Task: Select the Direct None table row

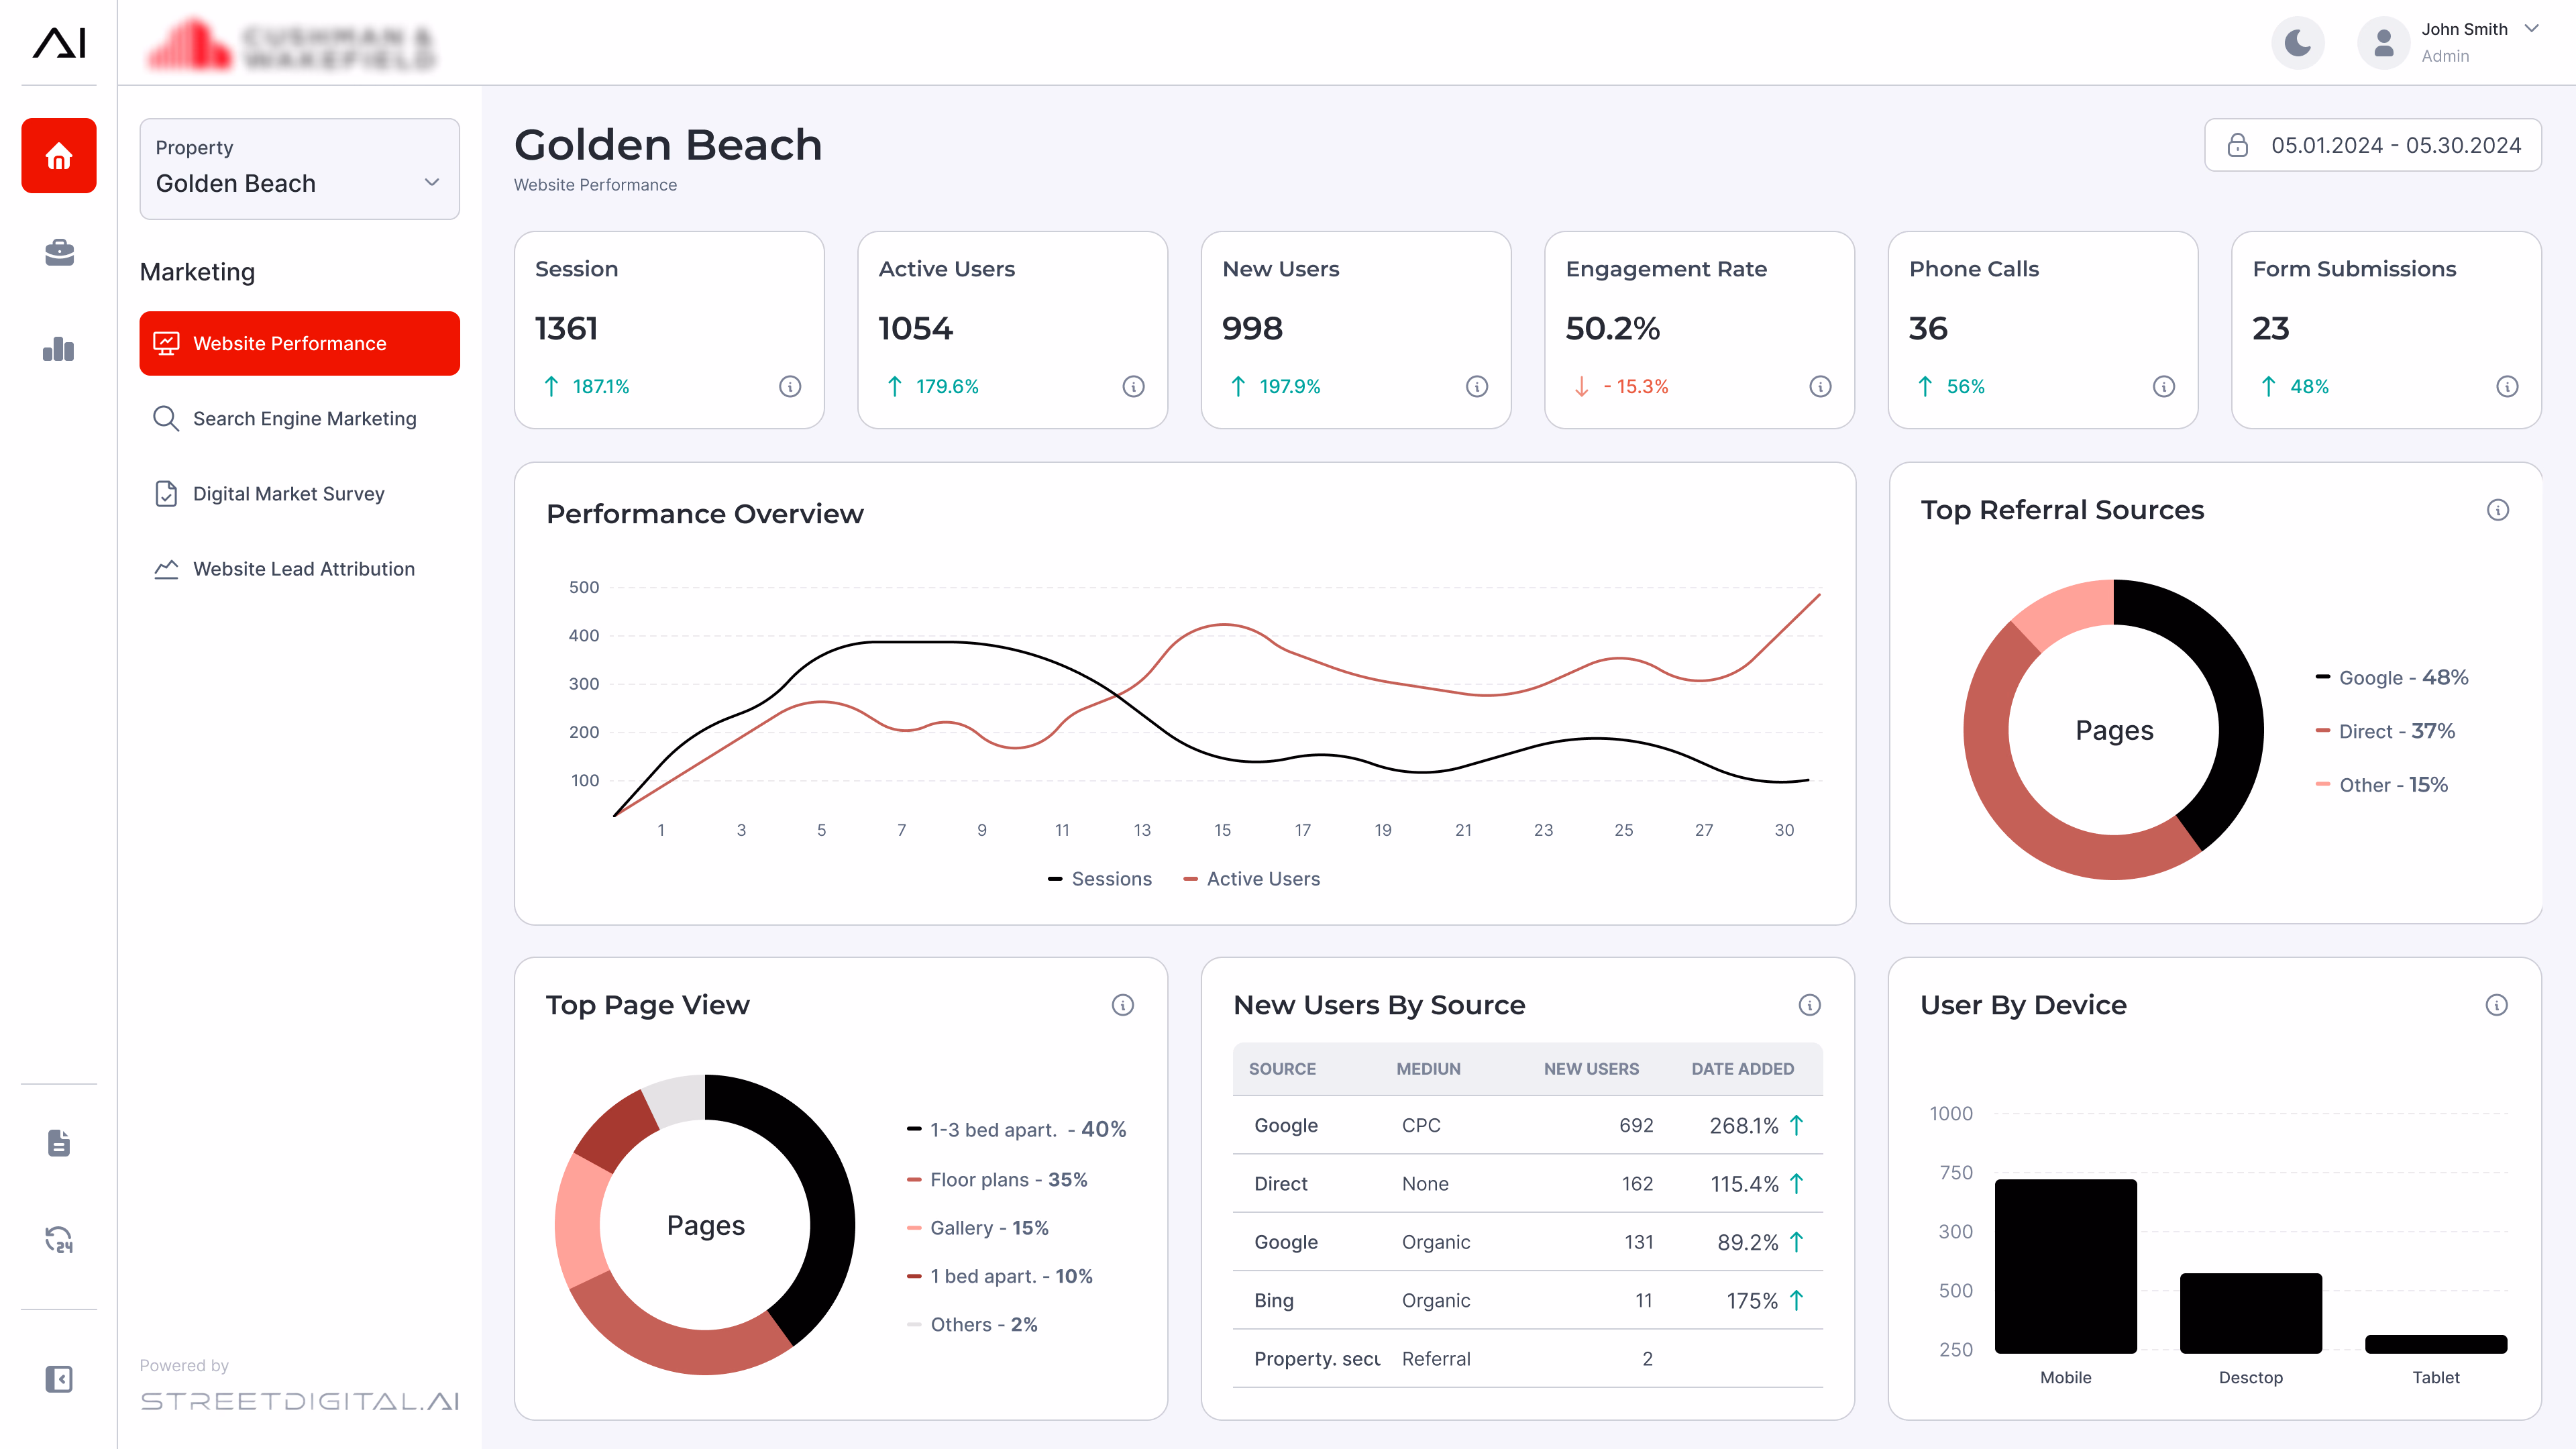Action: tap(1528, 1184)
